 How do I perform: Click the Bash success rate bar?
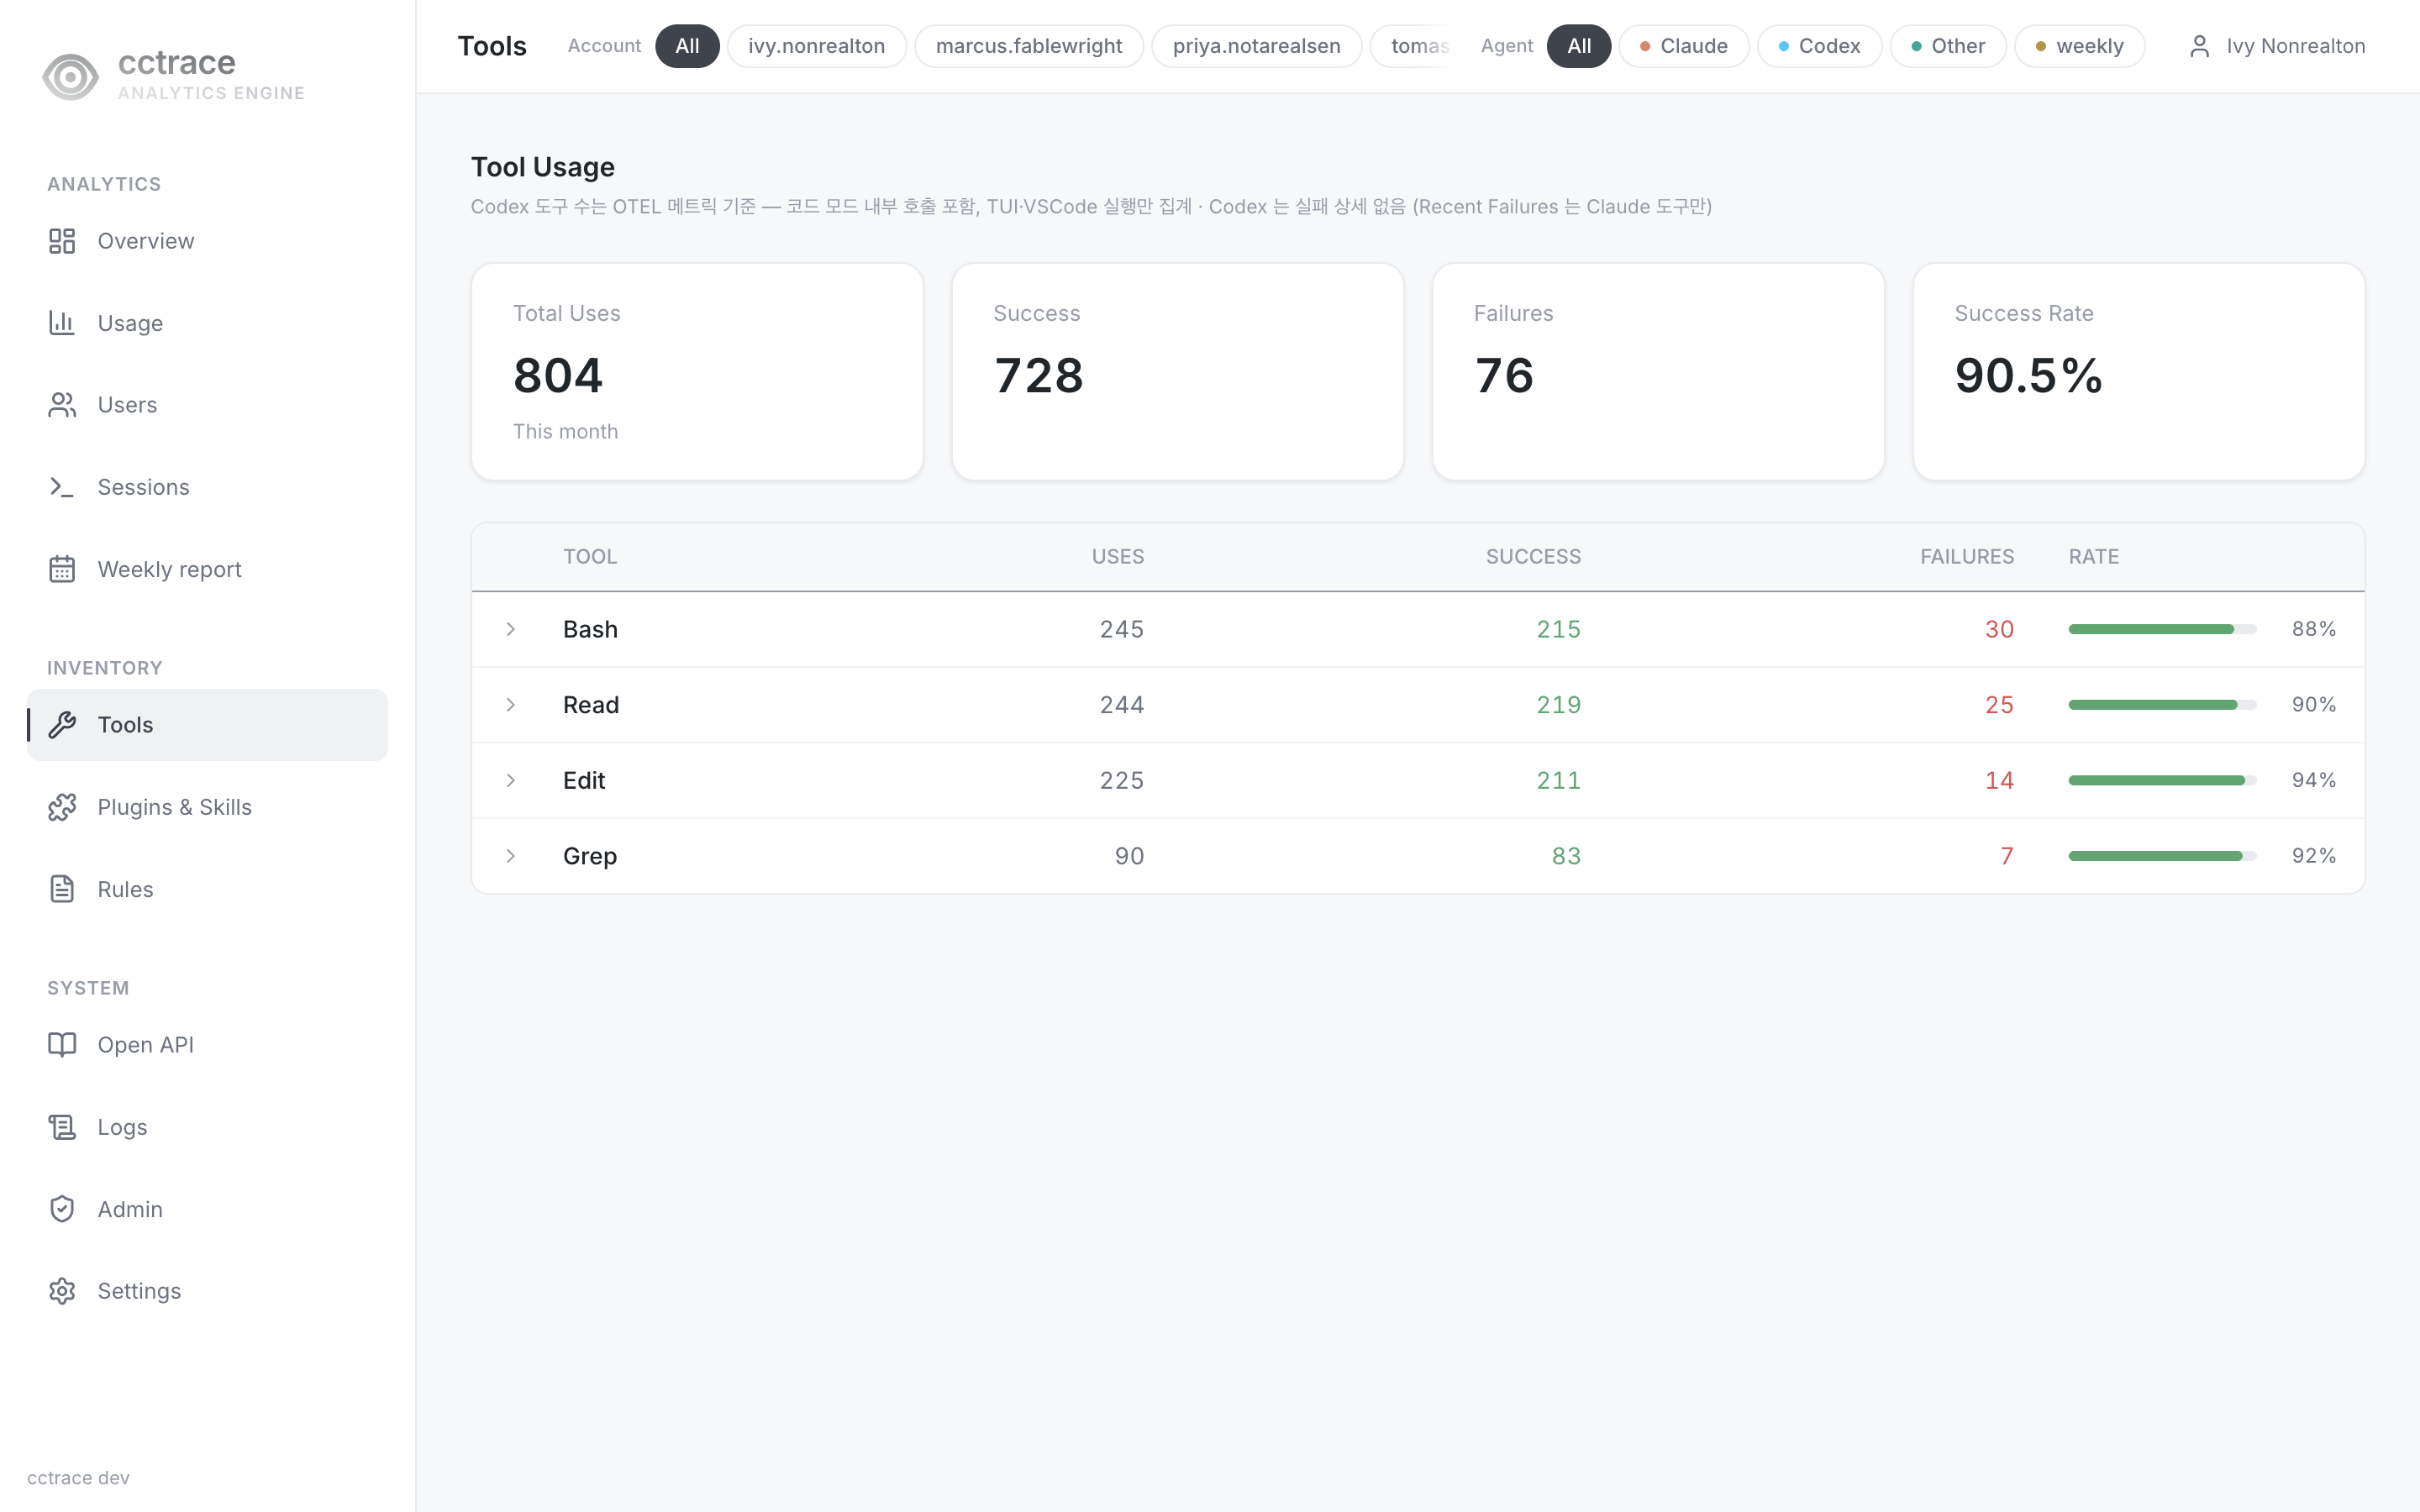point(2162,629)
